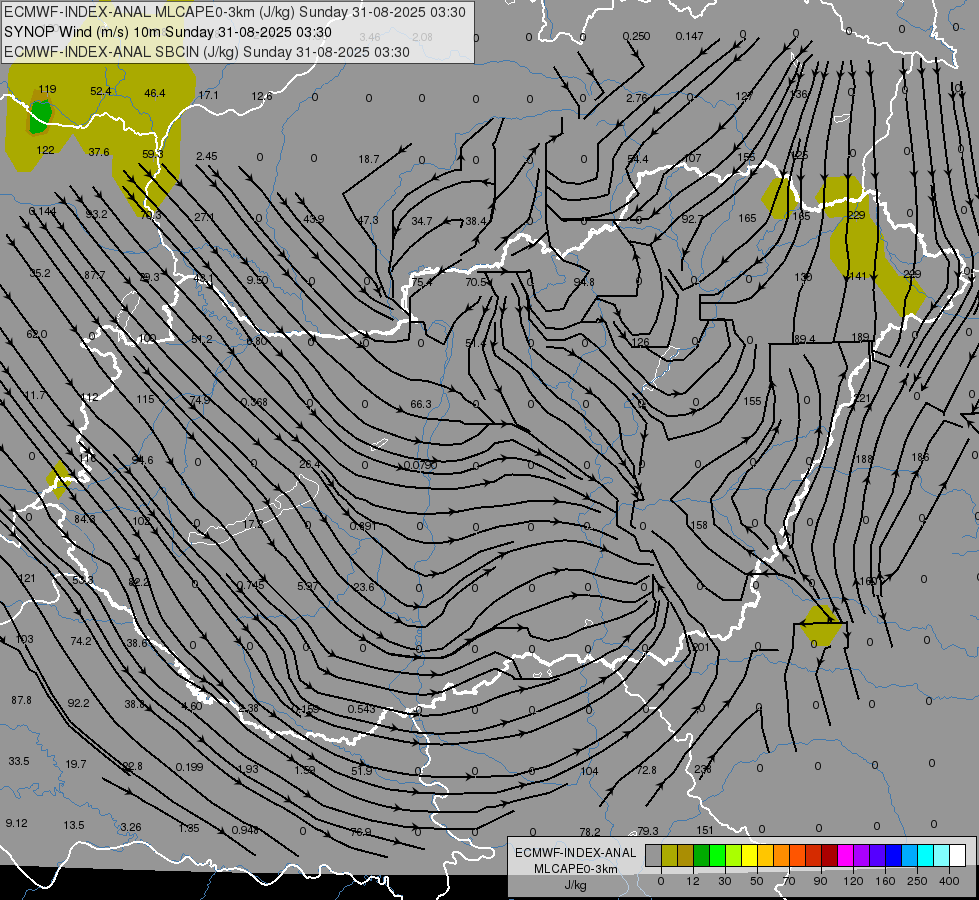Select the map value 221
This screenshot has width=979, height=900.
coord(862,398)
